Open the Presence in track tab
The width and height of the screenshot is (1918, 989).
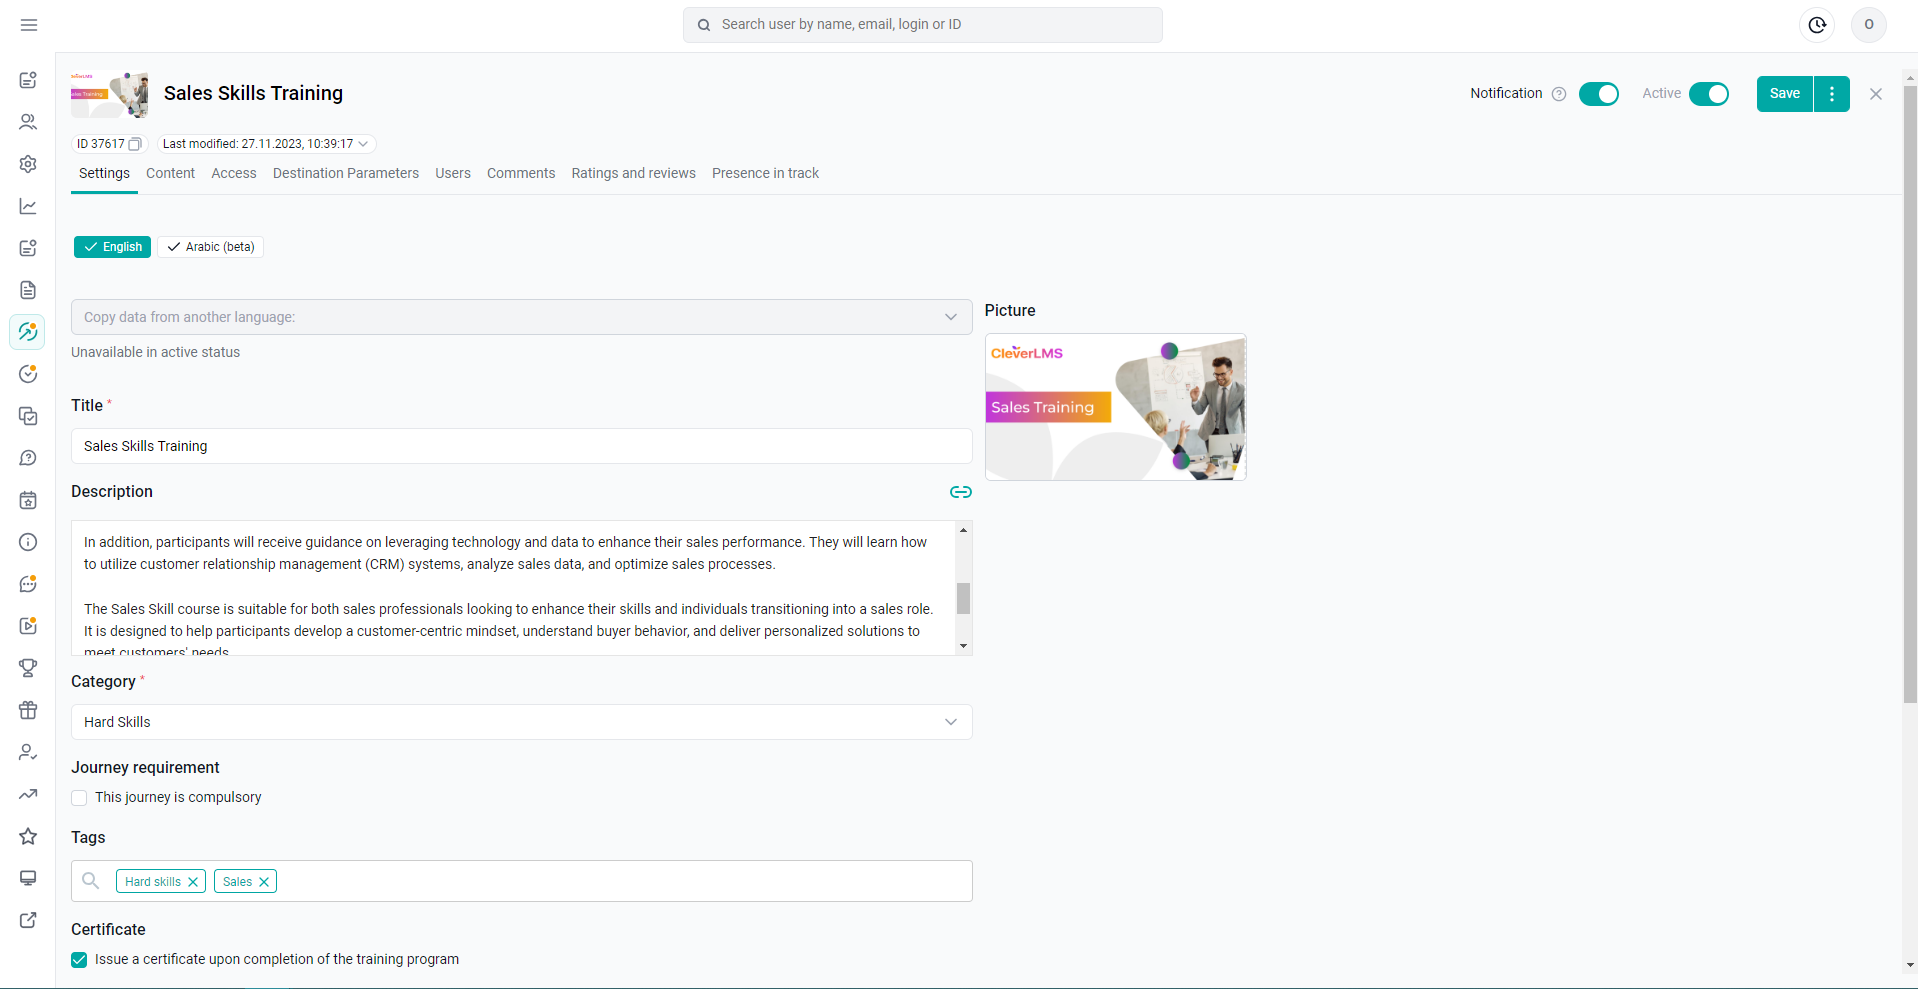click(x=765, y=173)
